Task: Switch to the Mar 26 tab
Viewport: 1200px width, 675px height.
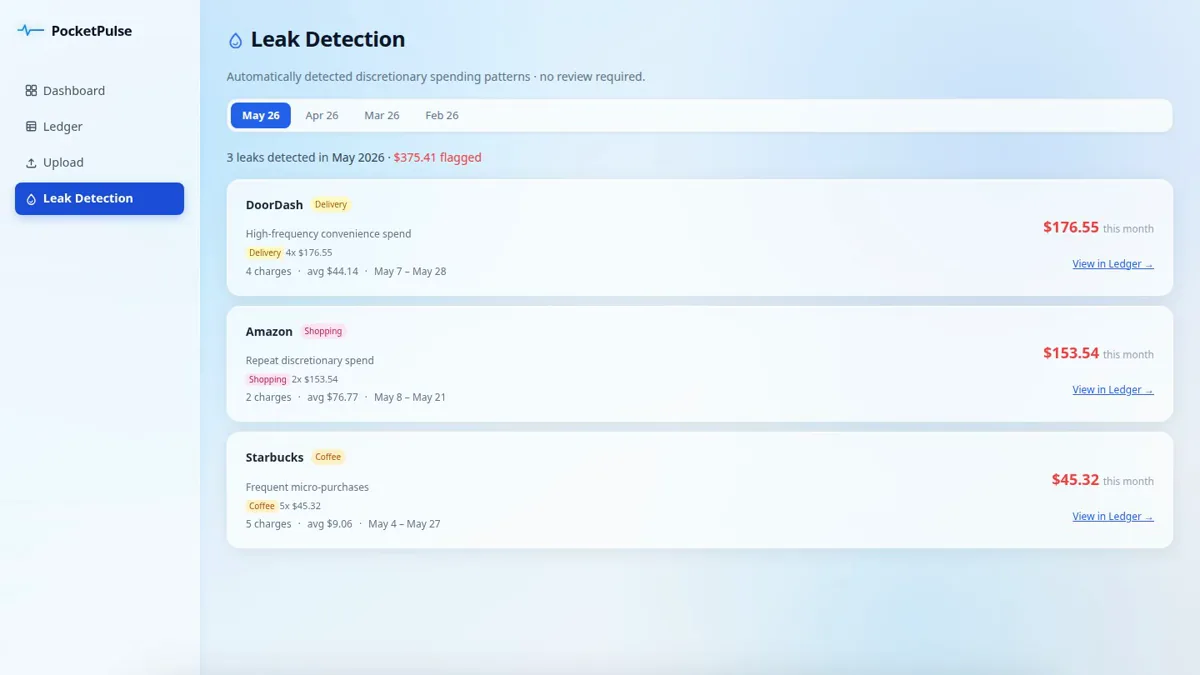Action: [x=382, y=115]
